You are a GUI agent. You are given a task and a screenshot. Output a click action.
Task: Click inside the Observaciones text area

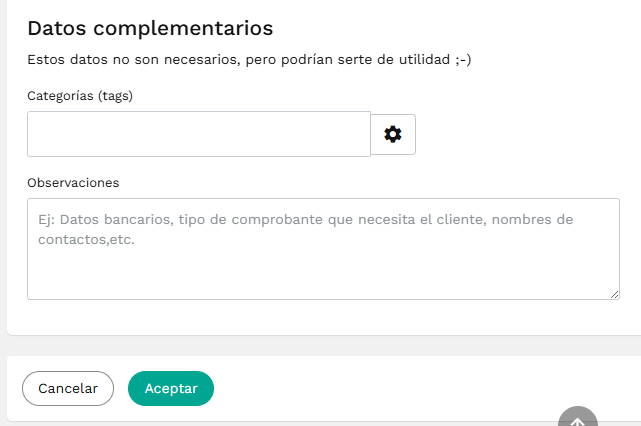[x=323, y=249]
